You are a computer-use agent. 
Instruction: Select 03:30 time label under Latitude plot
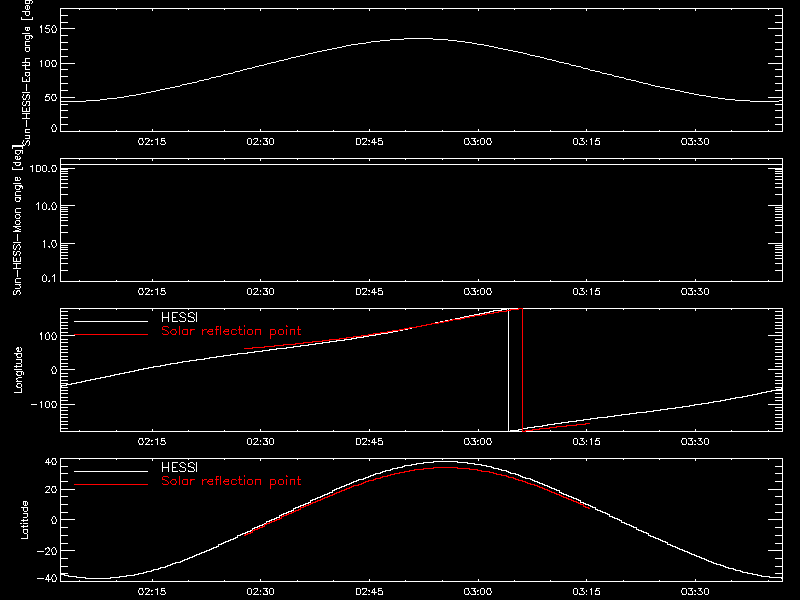pyautogui.click(x=695, y=592)
